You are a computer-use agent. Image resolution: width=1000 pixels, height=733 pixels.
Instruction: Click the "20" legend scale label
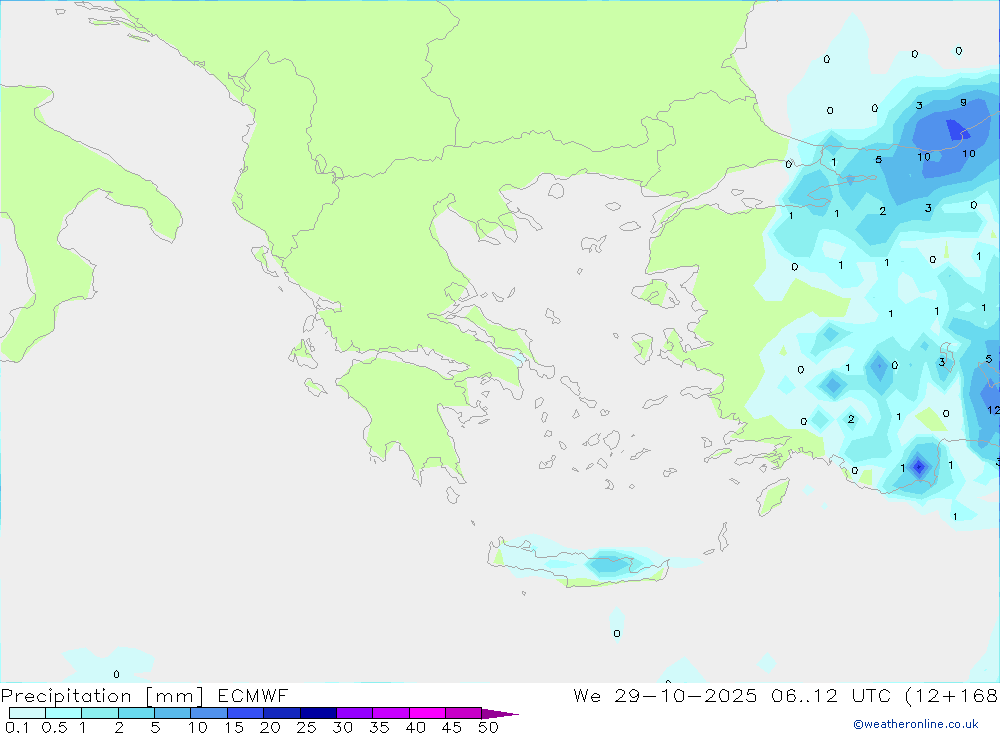coord(270,727)
